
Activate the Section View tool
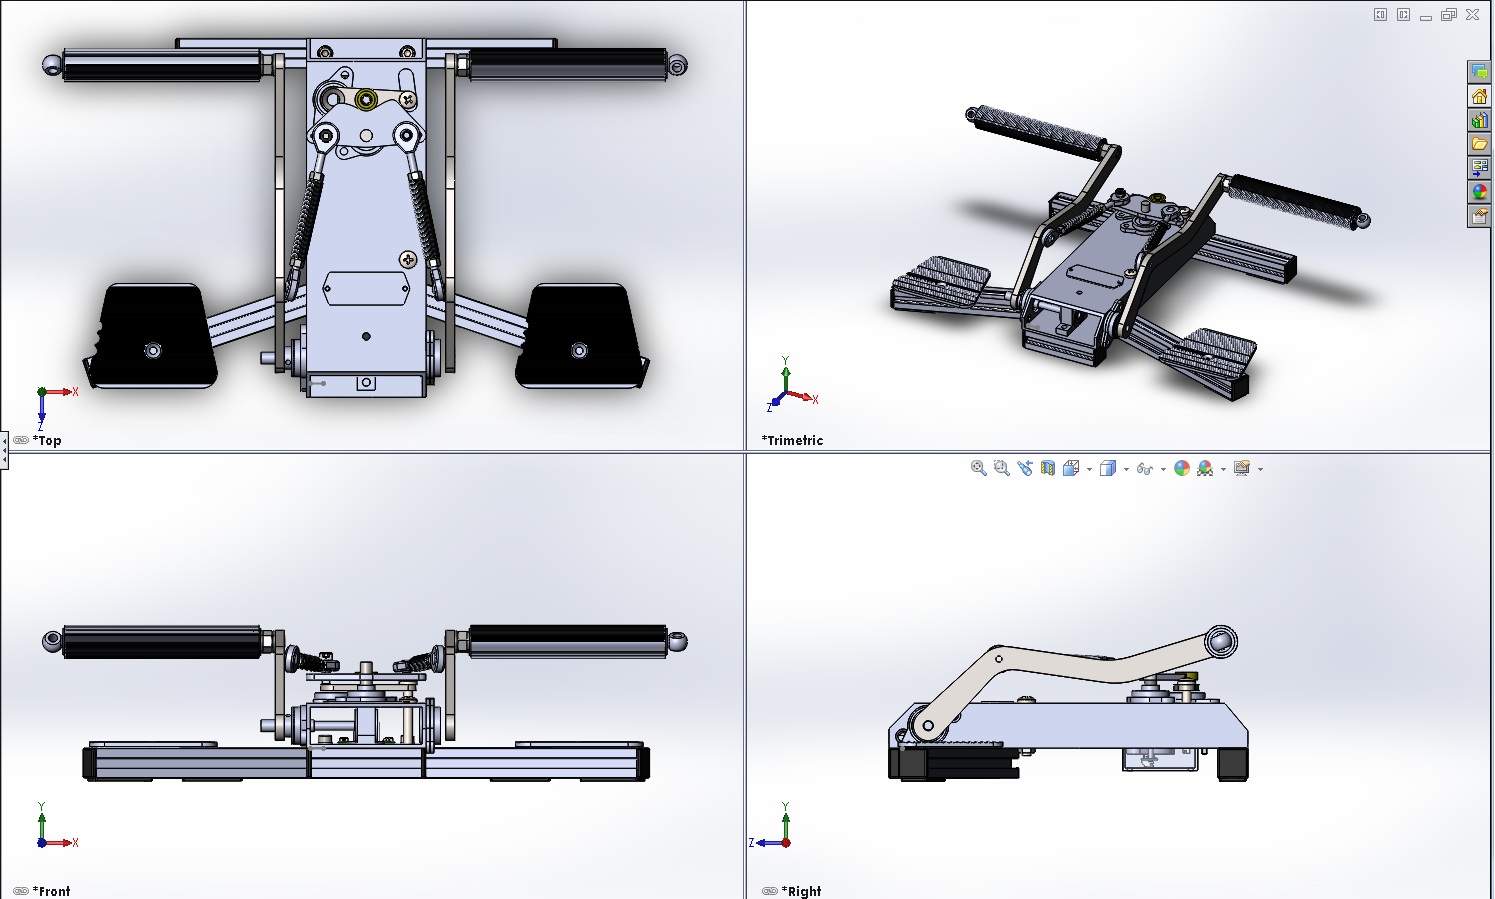(x=1048, y=468)
